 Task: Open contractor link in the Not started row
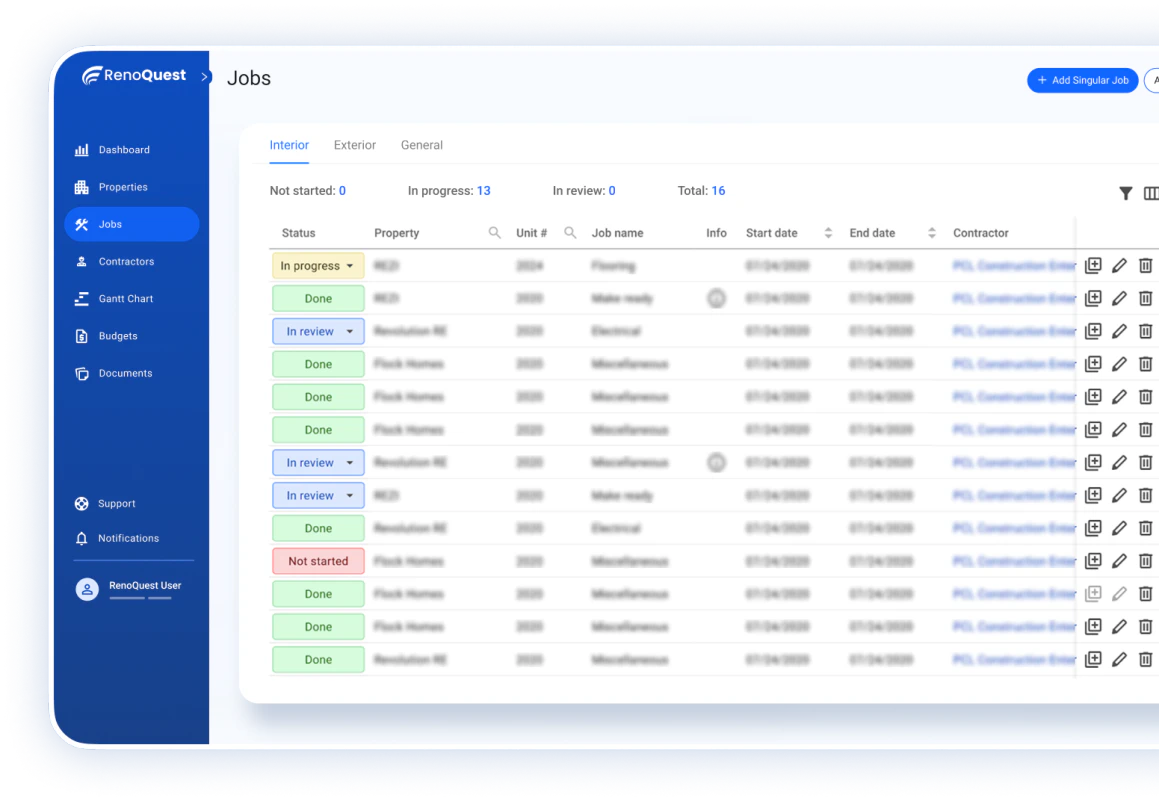tap(1014, 562)
